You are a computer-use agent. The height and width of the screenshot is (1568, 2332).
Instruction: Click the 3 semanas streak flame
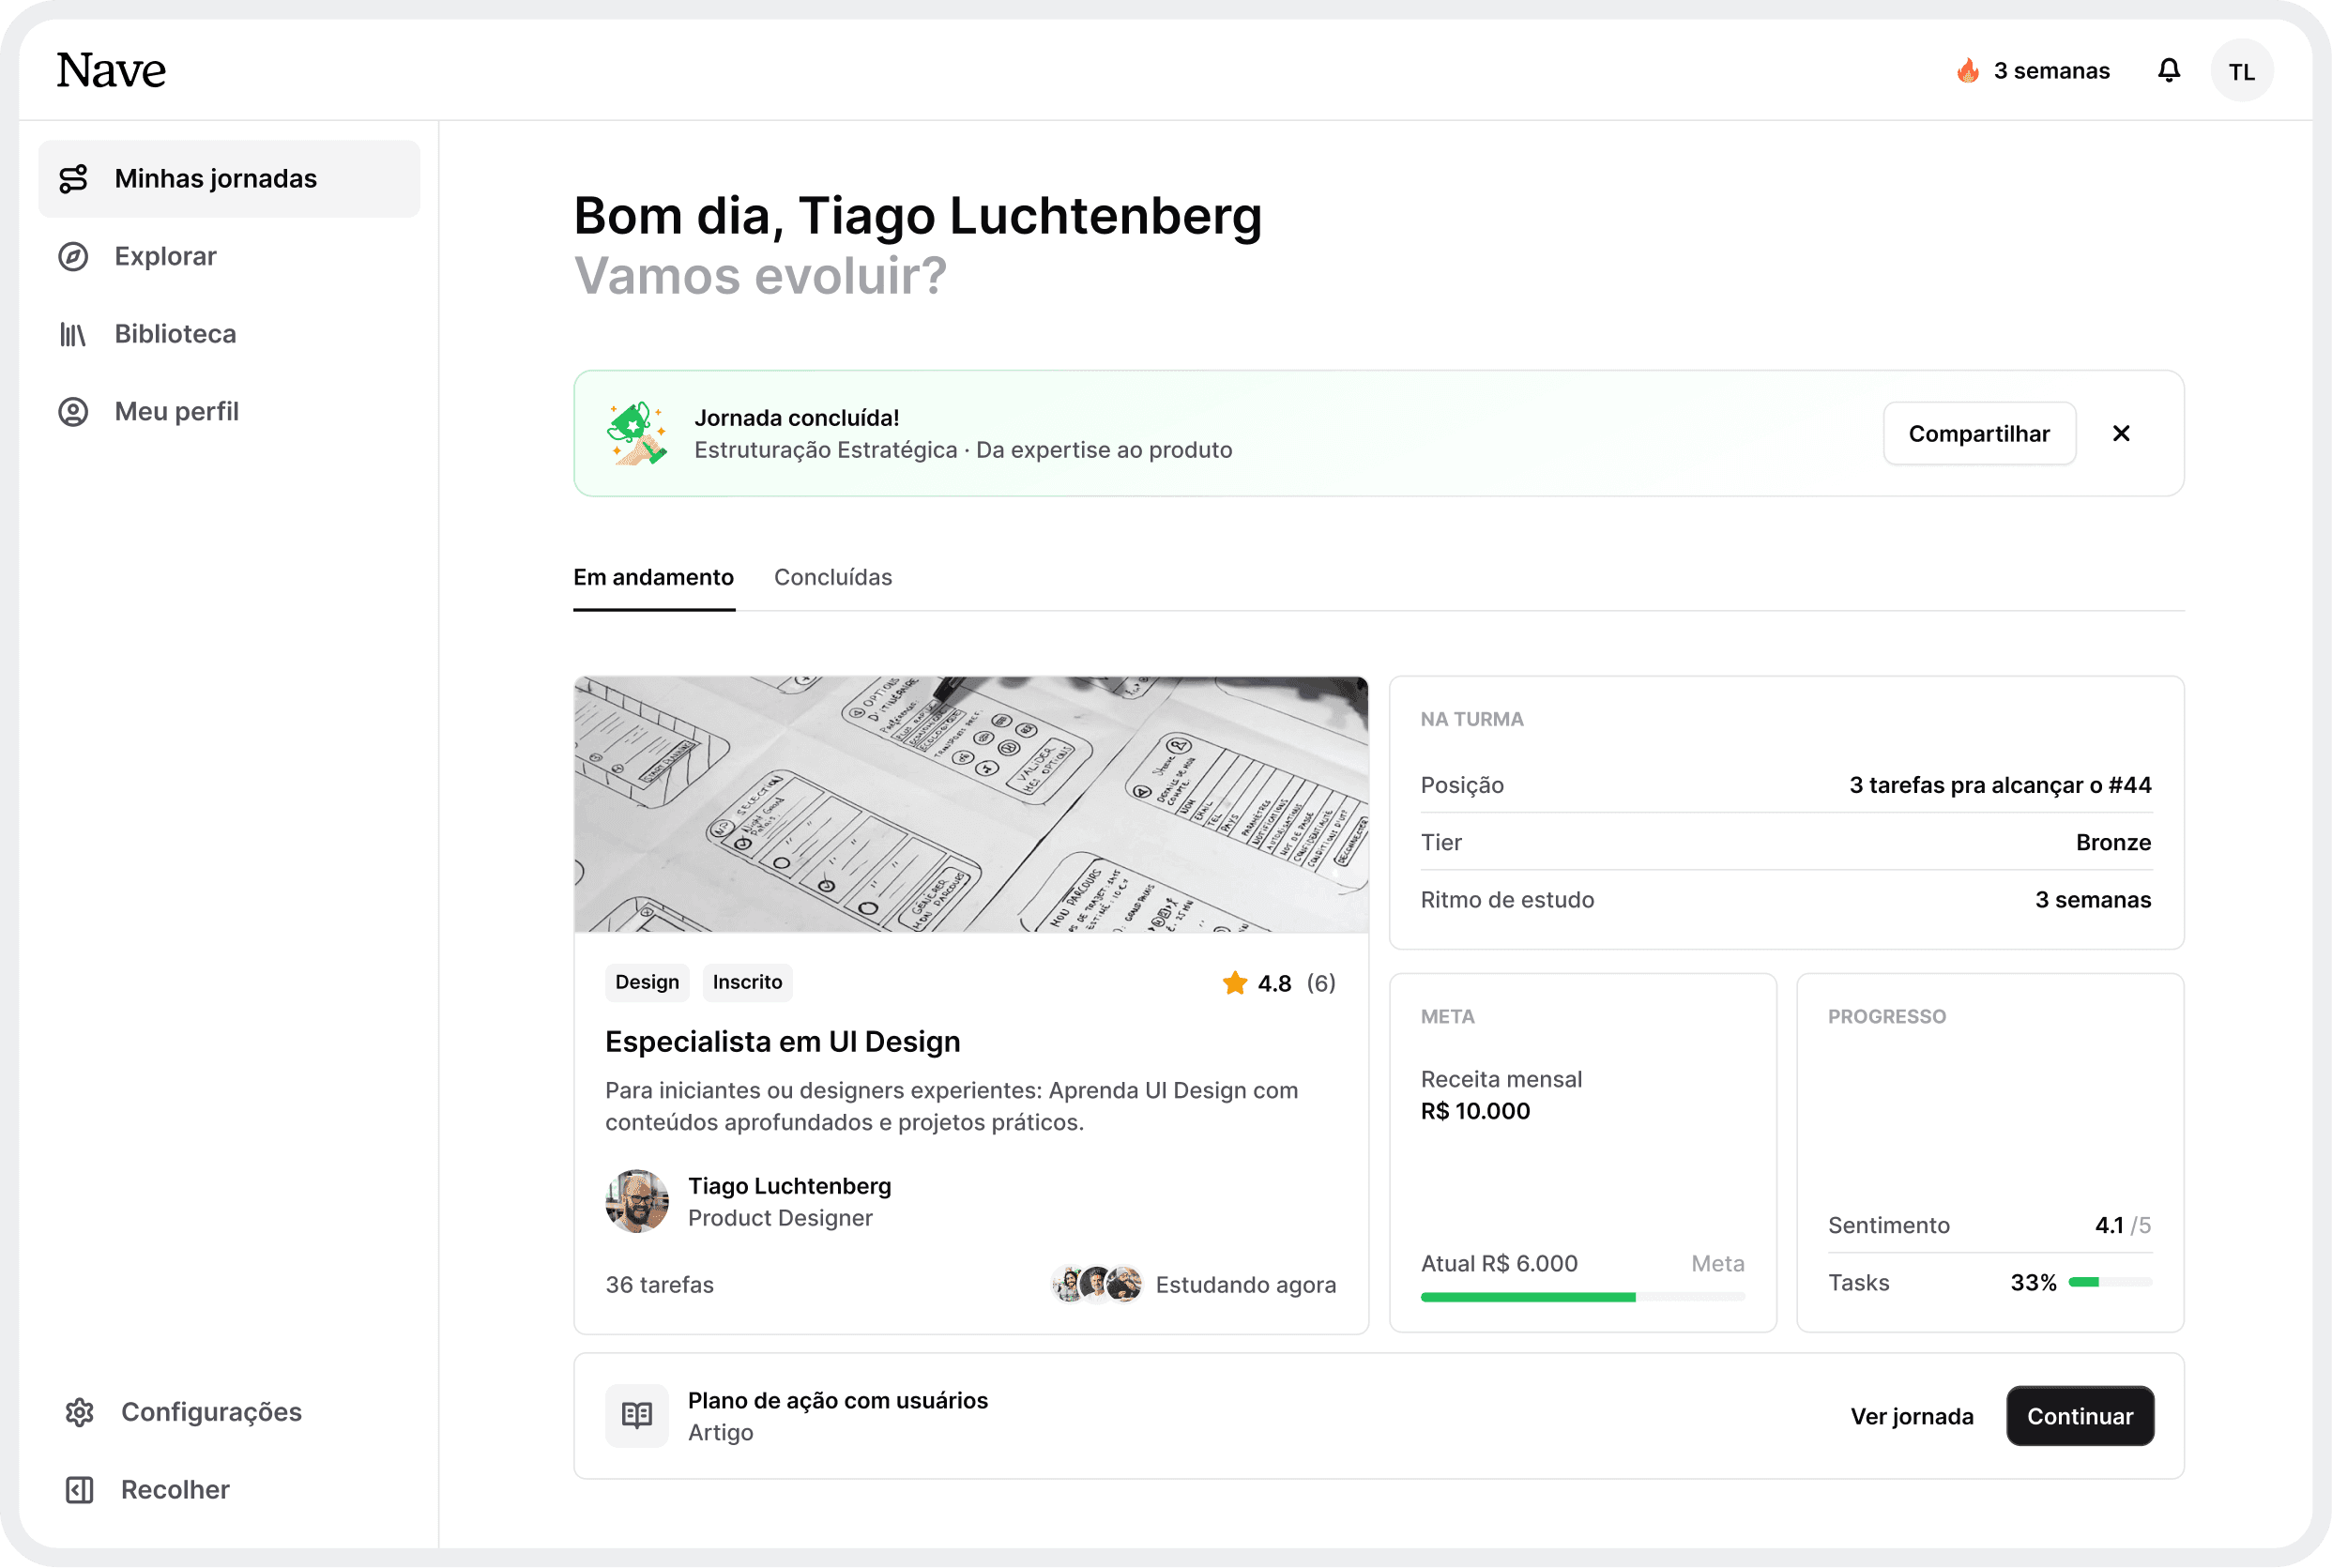(1970, 70)
